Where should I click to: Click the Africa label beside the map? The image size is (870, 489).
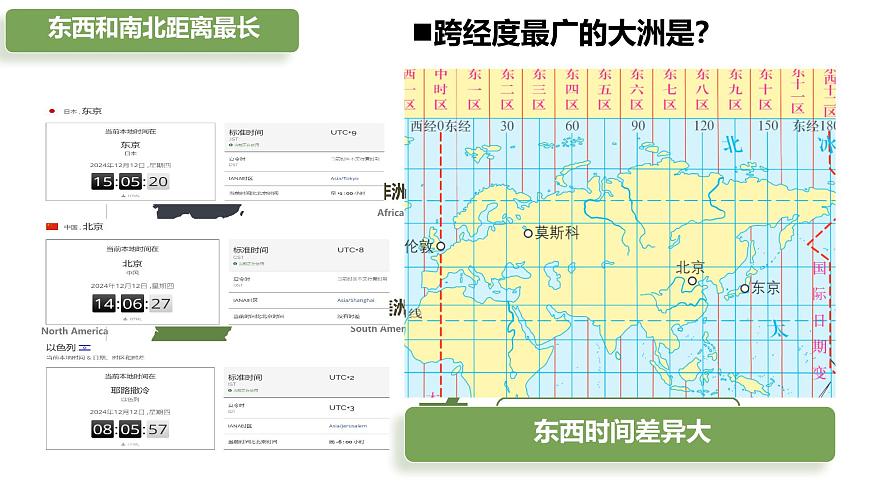[x=391, y=213]
